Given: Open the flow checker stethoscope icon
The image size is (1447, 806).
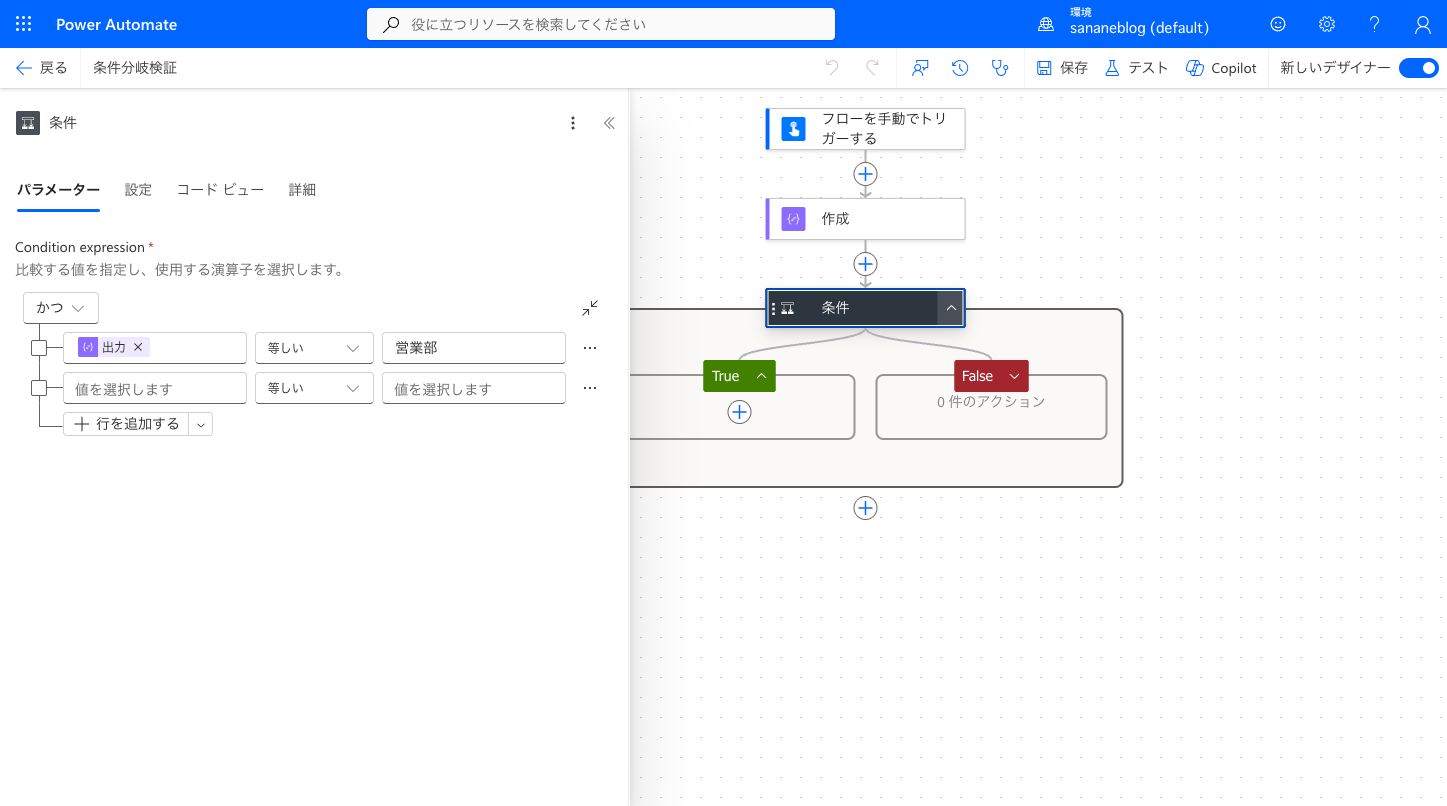Looking at the screenshot, I should [999, 68].
